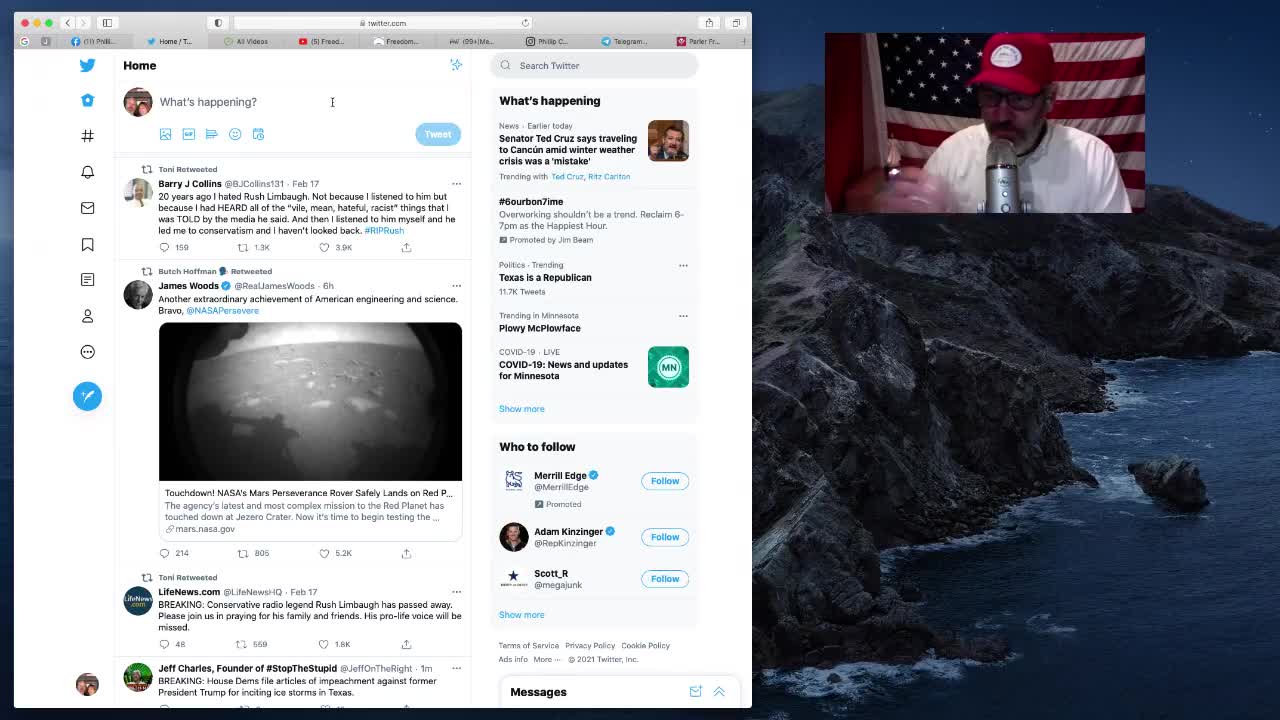1280x720 pixels.
Task: Click the top tweets sparkle icon
Action: coord(456,65)
